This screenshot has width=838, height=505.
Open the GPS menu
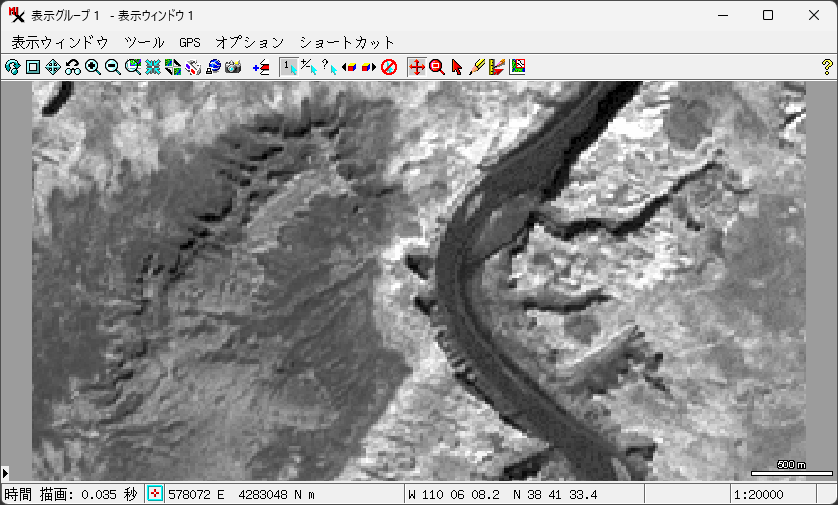(190, 42)
